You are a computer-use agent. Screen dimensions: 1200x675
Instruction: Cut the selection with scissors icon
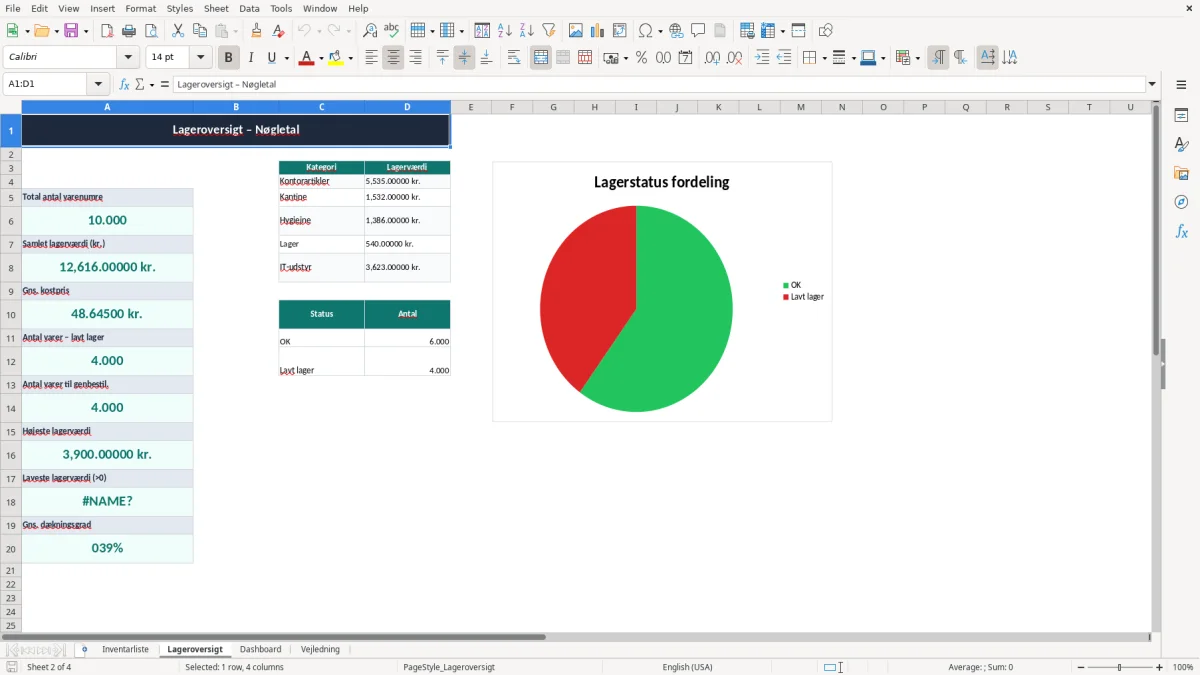click(178, 31)
